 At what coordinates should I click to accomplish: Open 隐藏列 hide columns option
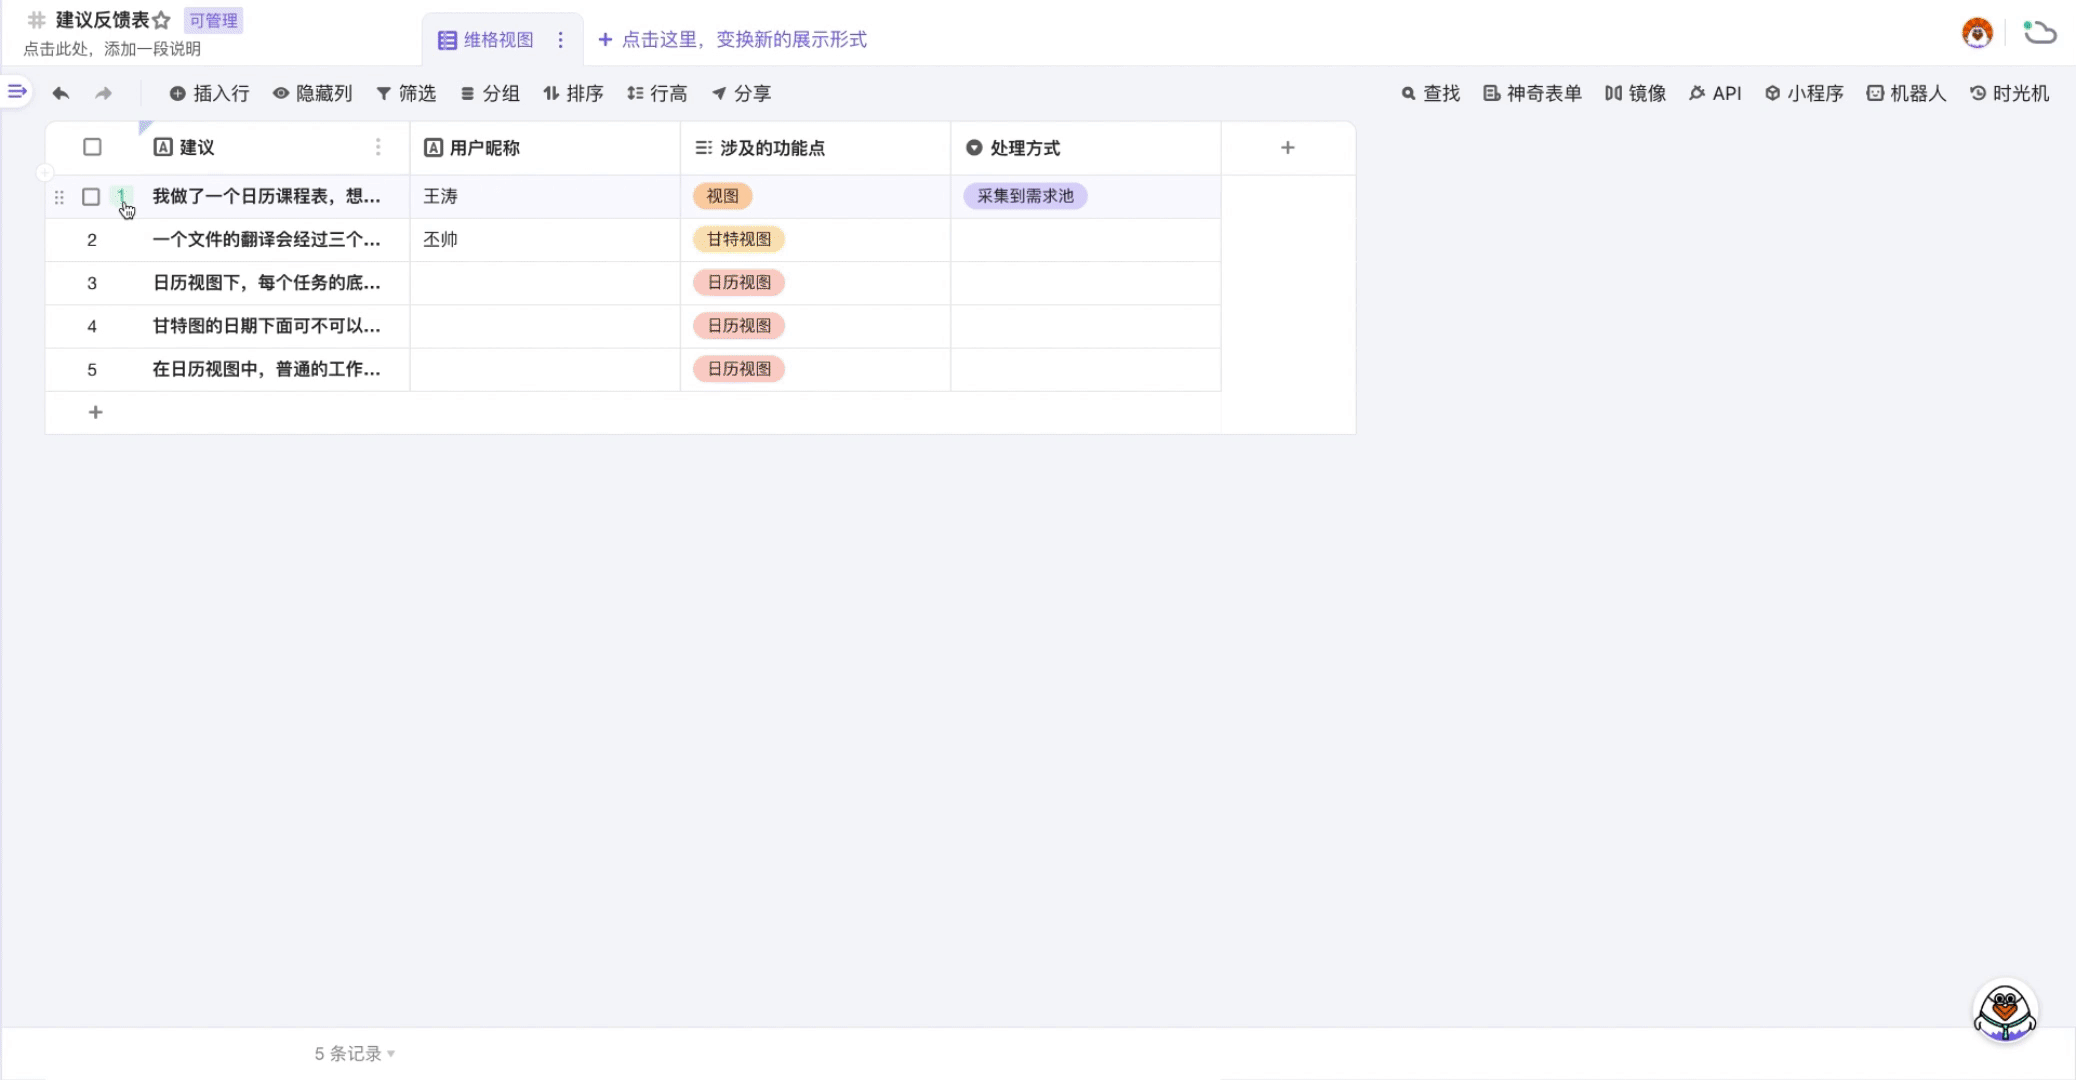click(312, 93)
